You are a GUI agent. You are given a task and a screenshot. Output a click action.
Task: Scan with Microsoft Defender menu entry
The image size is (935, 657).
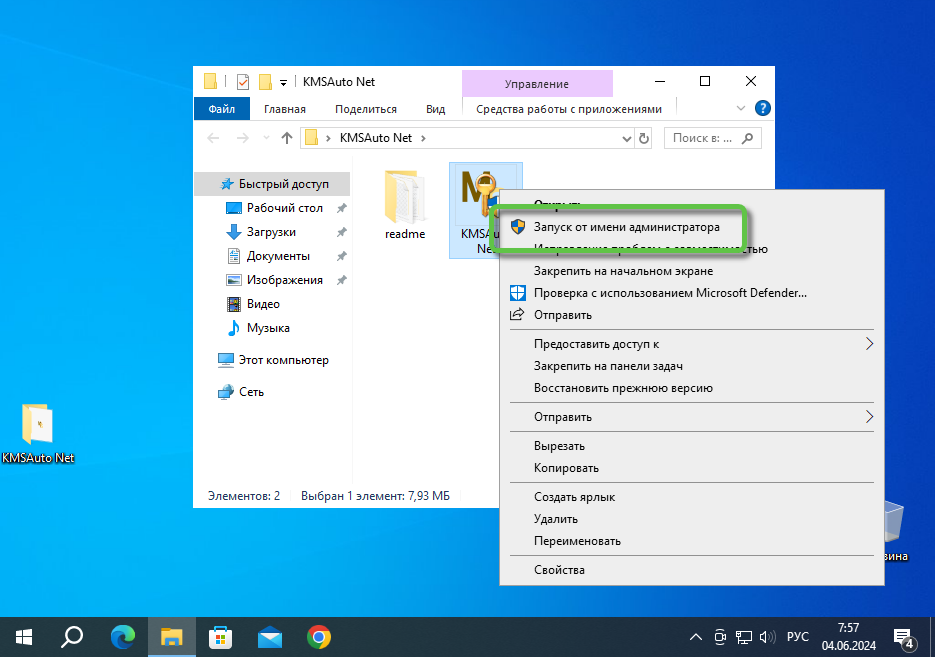pyautogui.click(x=670, y=293)
